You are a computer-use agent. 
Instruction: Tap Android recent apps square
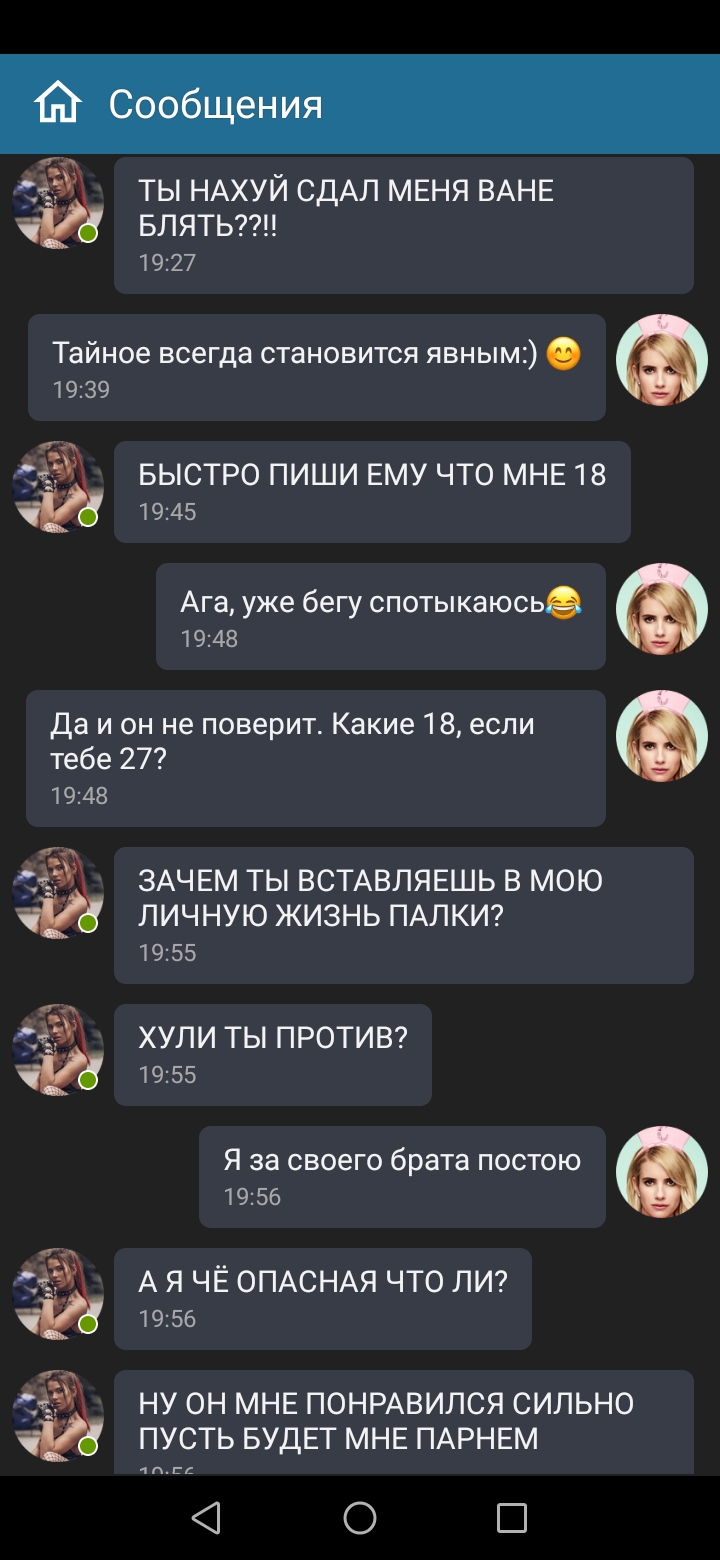pyautogui.click(x=512, y=1518)
